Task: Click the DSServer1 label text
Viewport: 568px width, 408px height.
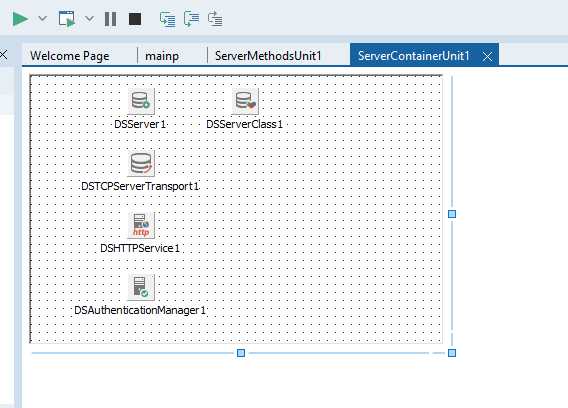Action: pos(140,124)
